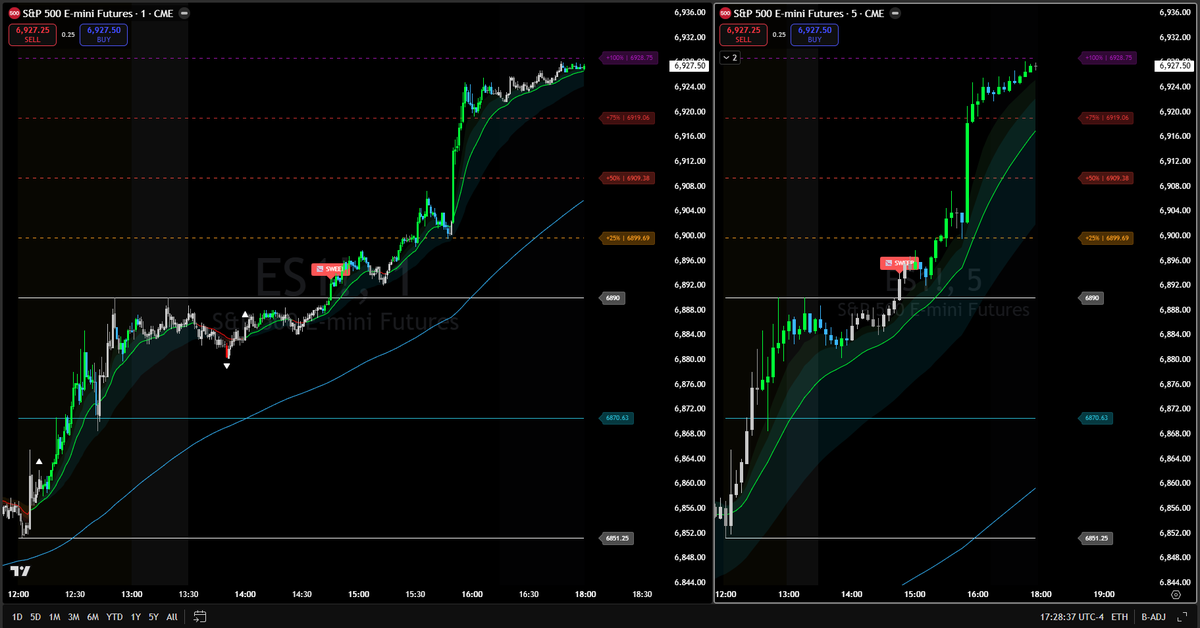Click the 6890 level label on right chart
The image size is (1200, 628).
click(1092, 298)
